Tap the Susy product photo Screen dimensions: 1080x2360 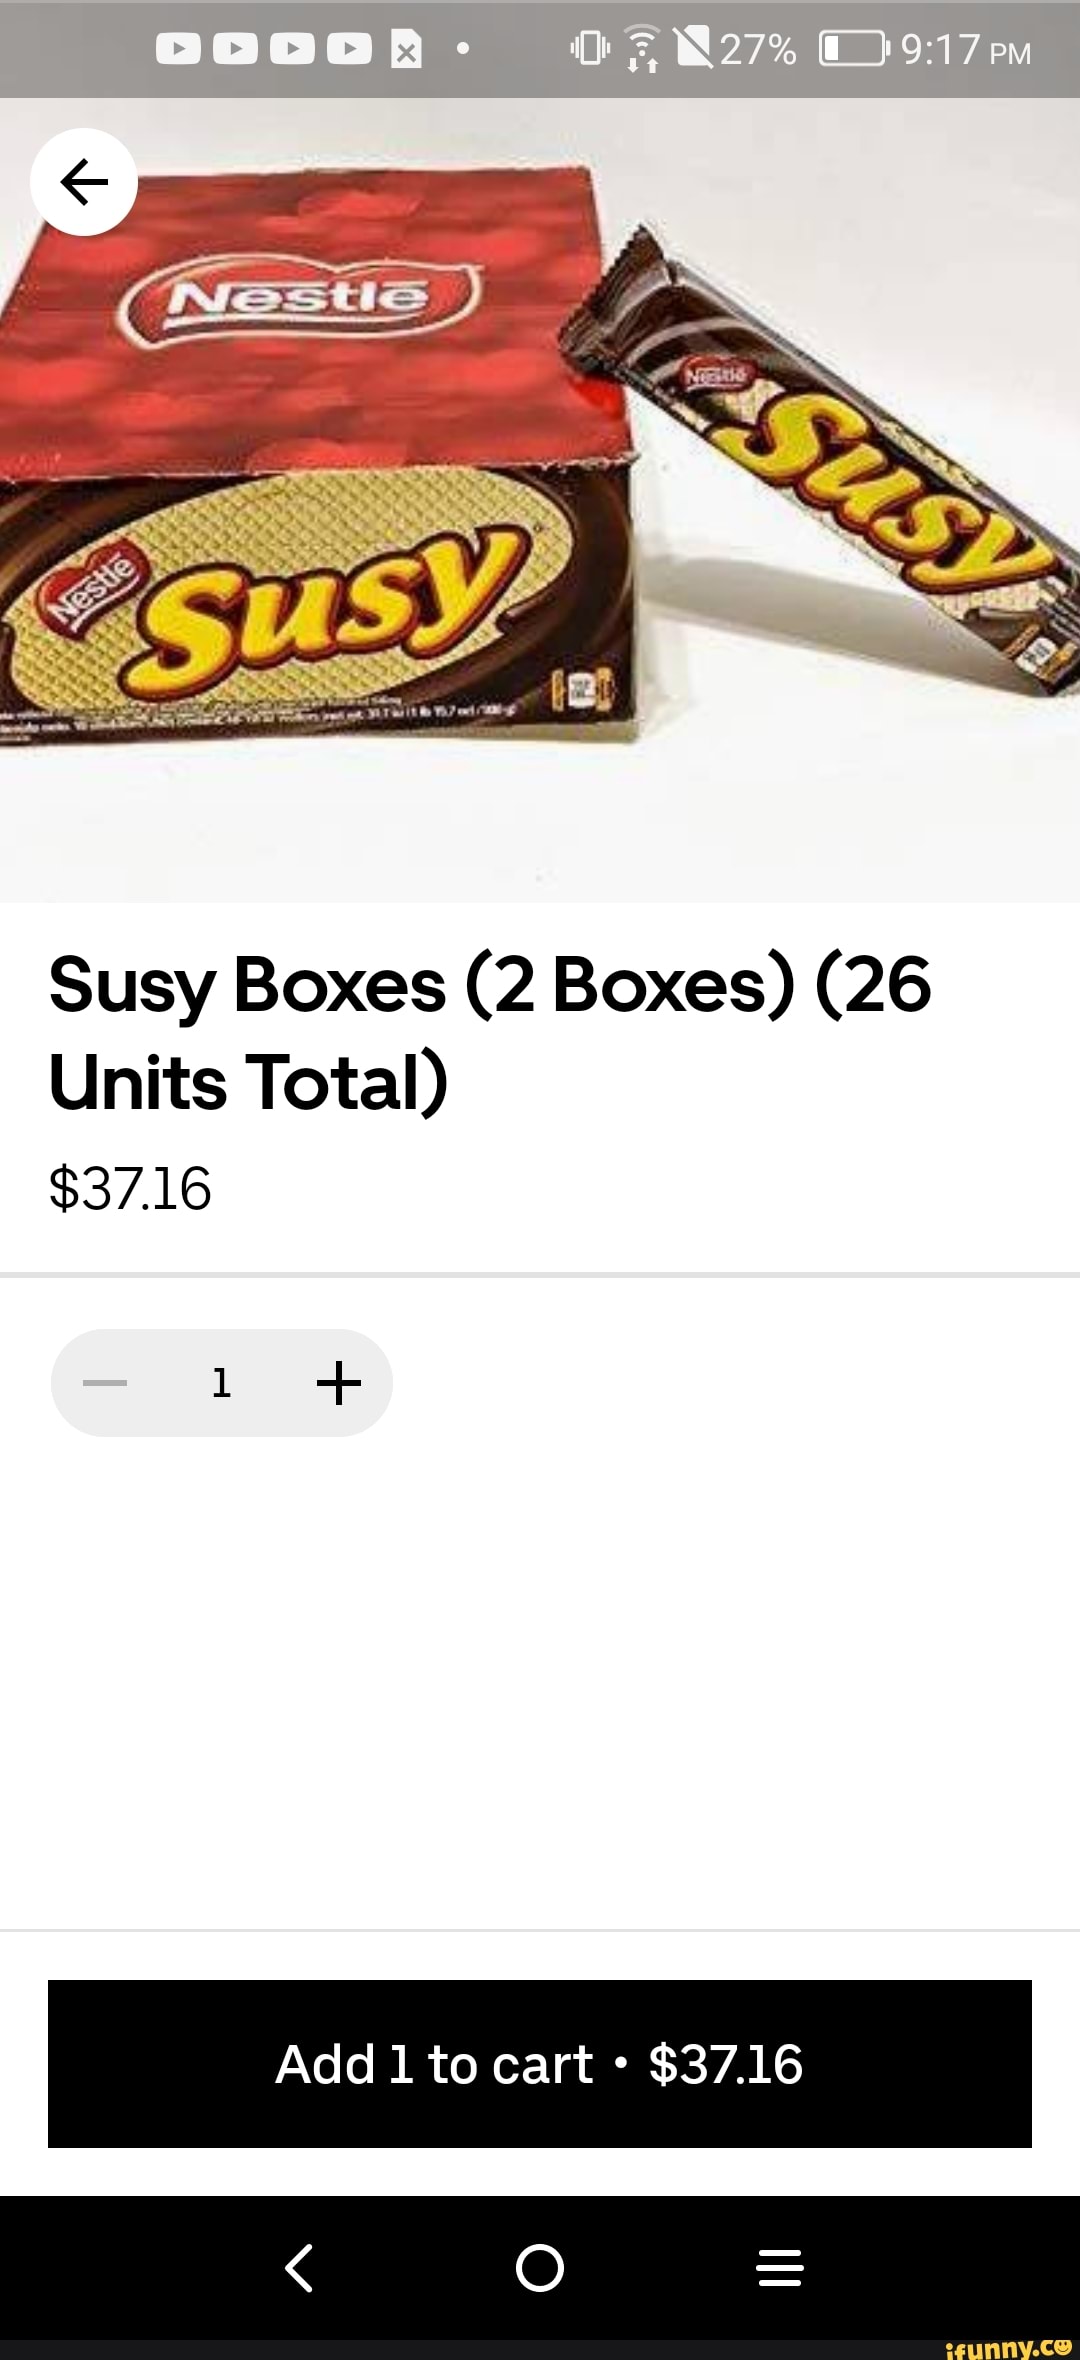click(540, 500)
